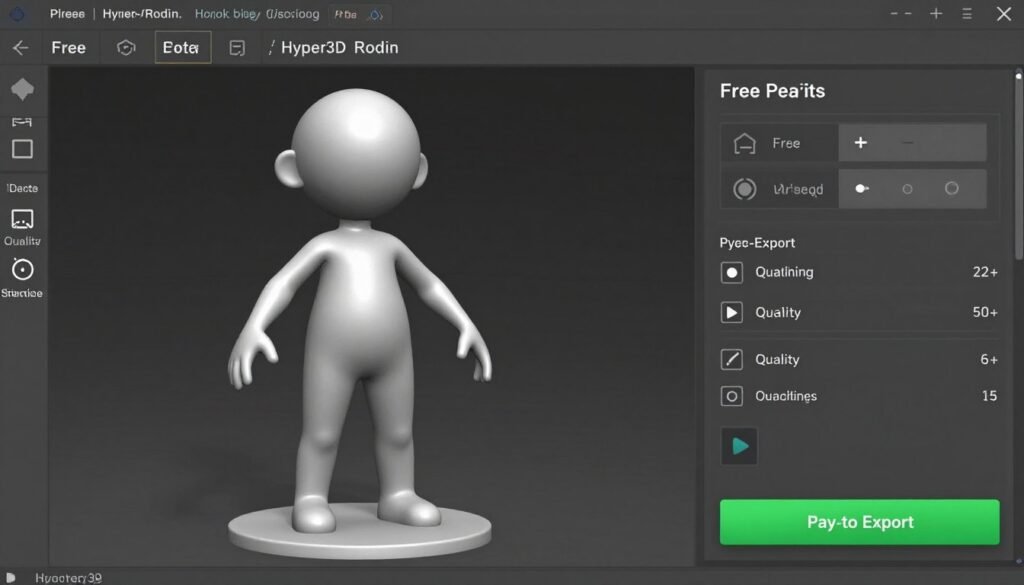Image resolution: width=1024 pixels, height=585 pixels.
Task: Click the 15 value next to Ouacitines
Action: coord(989,396)
